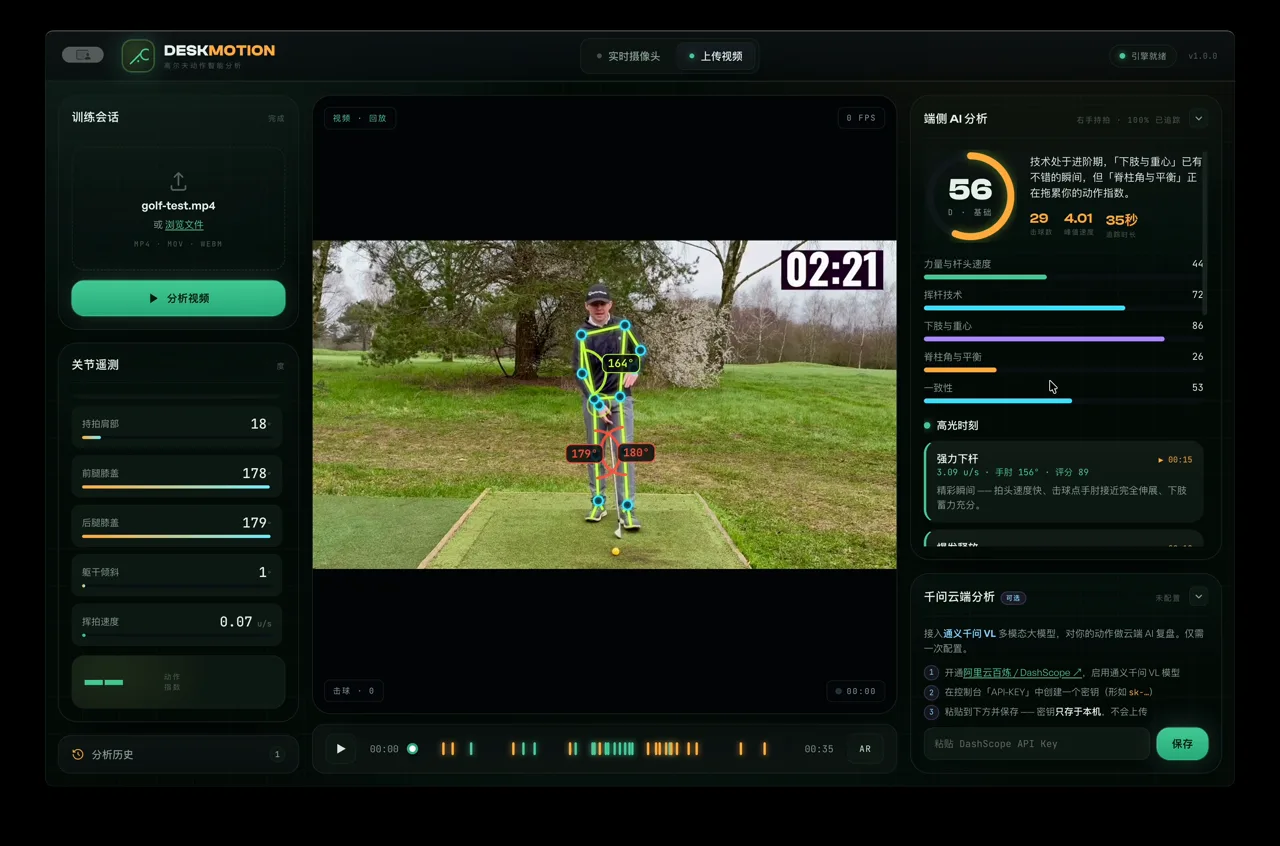
Task: Click the score ring showing 56
Action: [x=969, y=196]
